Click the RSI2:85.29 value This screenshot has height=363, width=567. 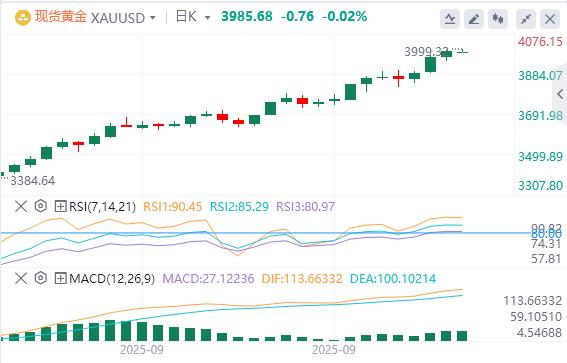[239, 207]
